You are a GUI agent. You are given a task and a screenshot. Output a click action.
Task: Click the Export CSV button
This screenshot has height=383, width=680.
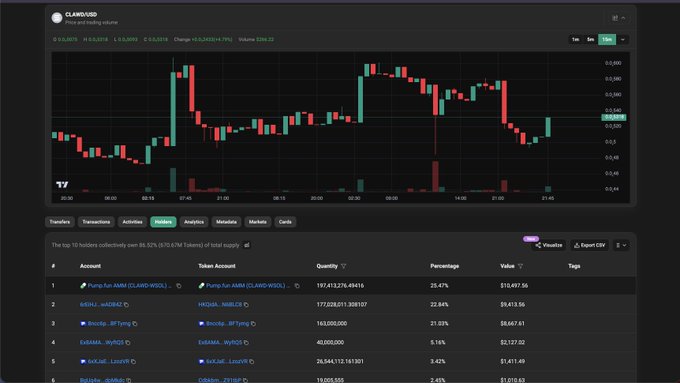pos(589,246)
